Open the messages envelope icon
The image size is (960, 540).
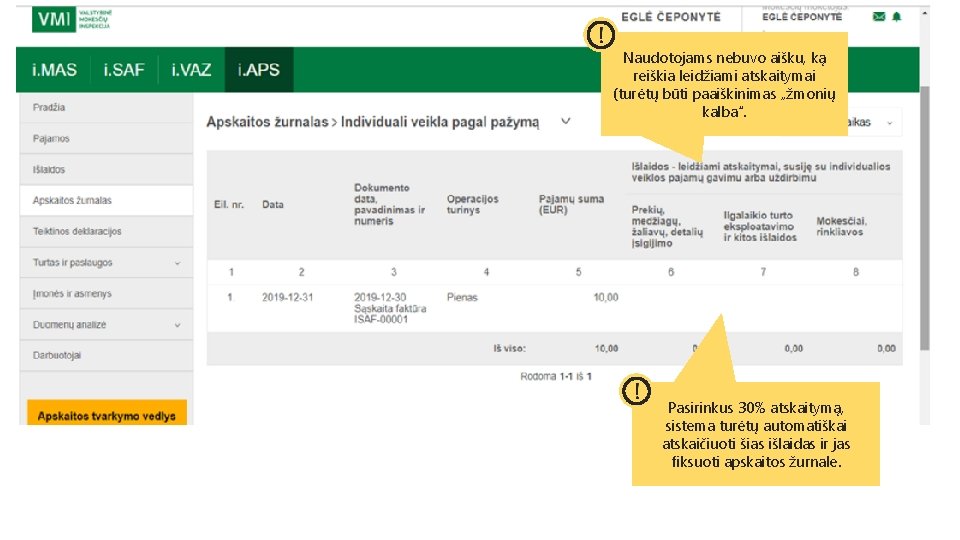pos(879,17)
